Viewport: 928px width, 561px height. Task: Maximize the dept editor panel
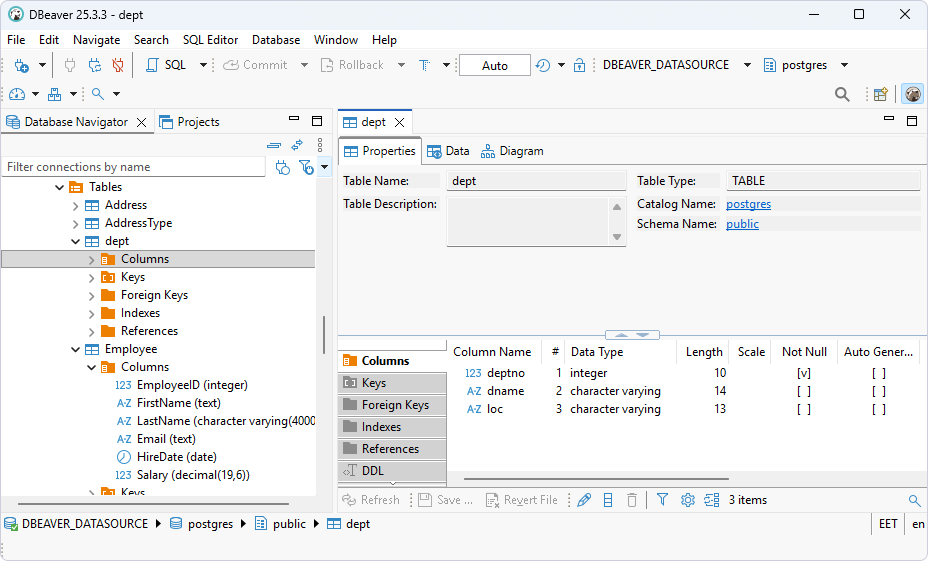[912, 121]
